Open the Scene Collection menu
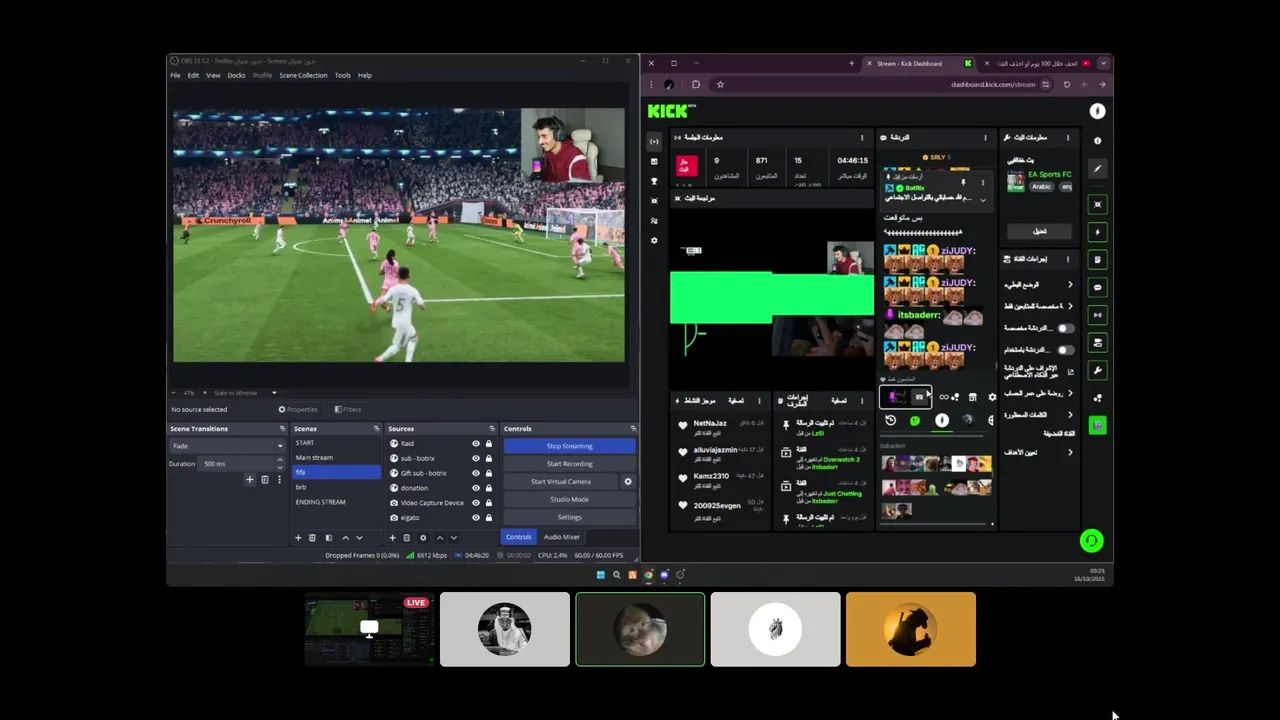1280x720 pixels. click(x=303, y=75)
